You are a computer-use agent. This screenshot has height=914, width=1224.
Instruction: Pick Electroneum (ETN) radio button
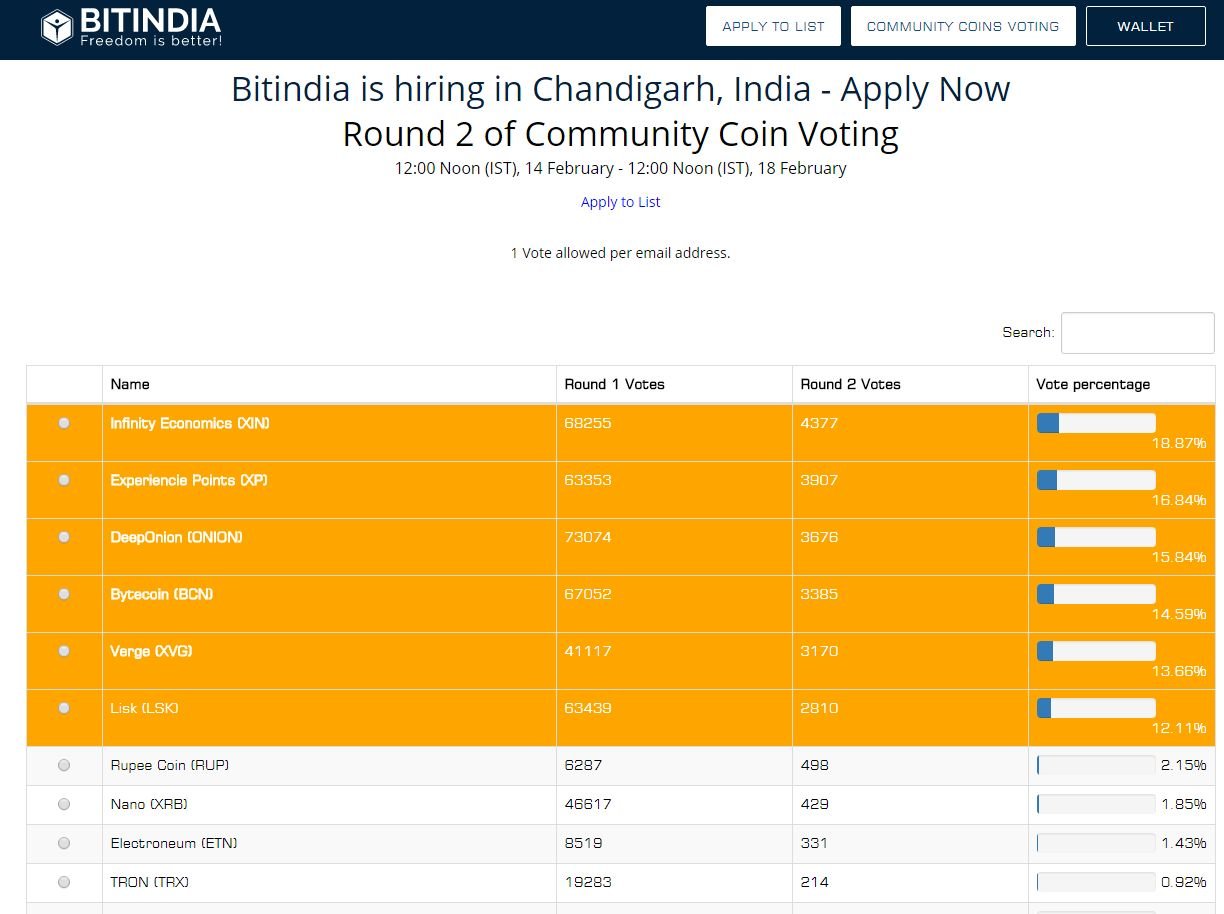coord(64,843)
